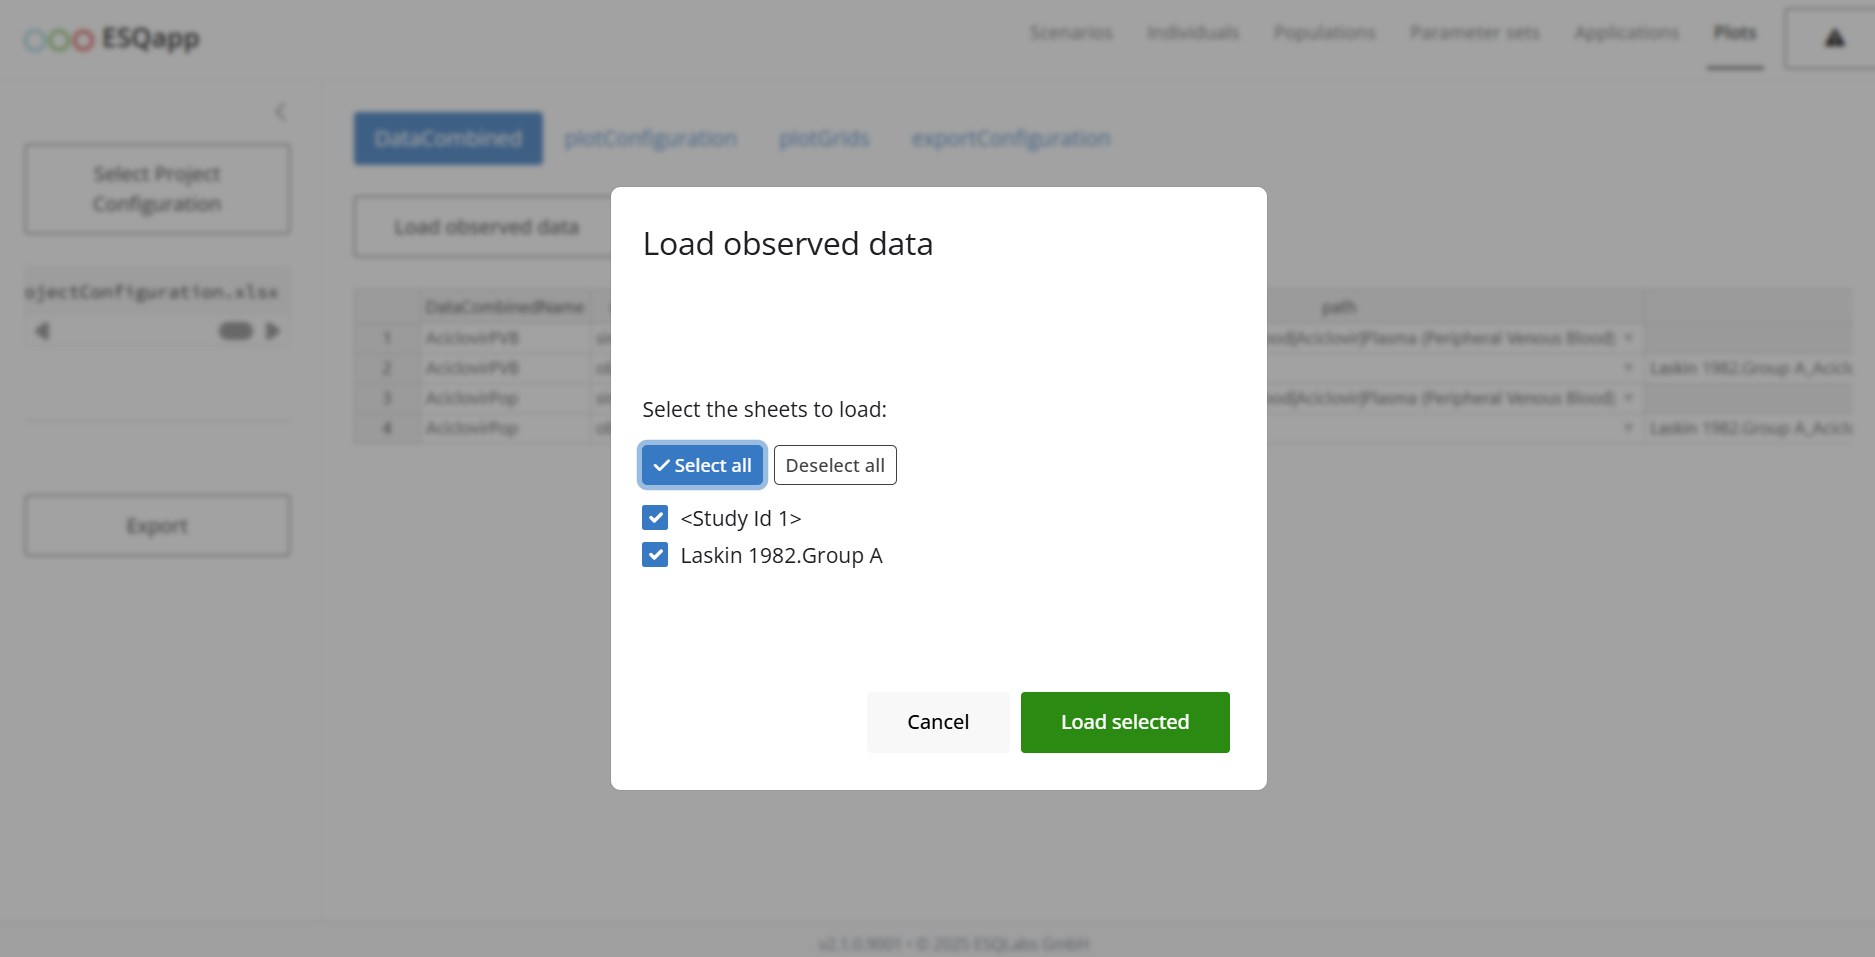This screenshot has height=957, width=1875.
Task: Switch to the plotConfiguration tab
Action: pyautogui.click(x=650, y=138)
